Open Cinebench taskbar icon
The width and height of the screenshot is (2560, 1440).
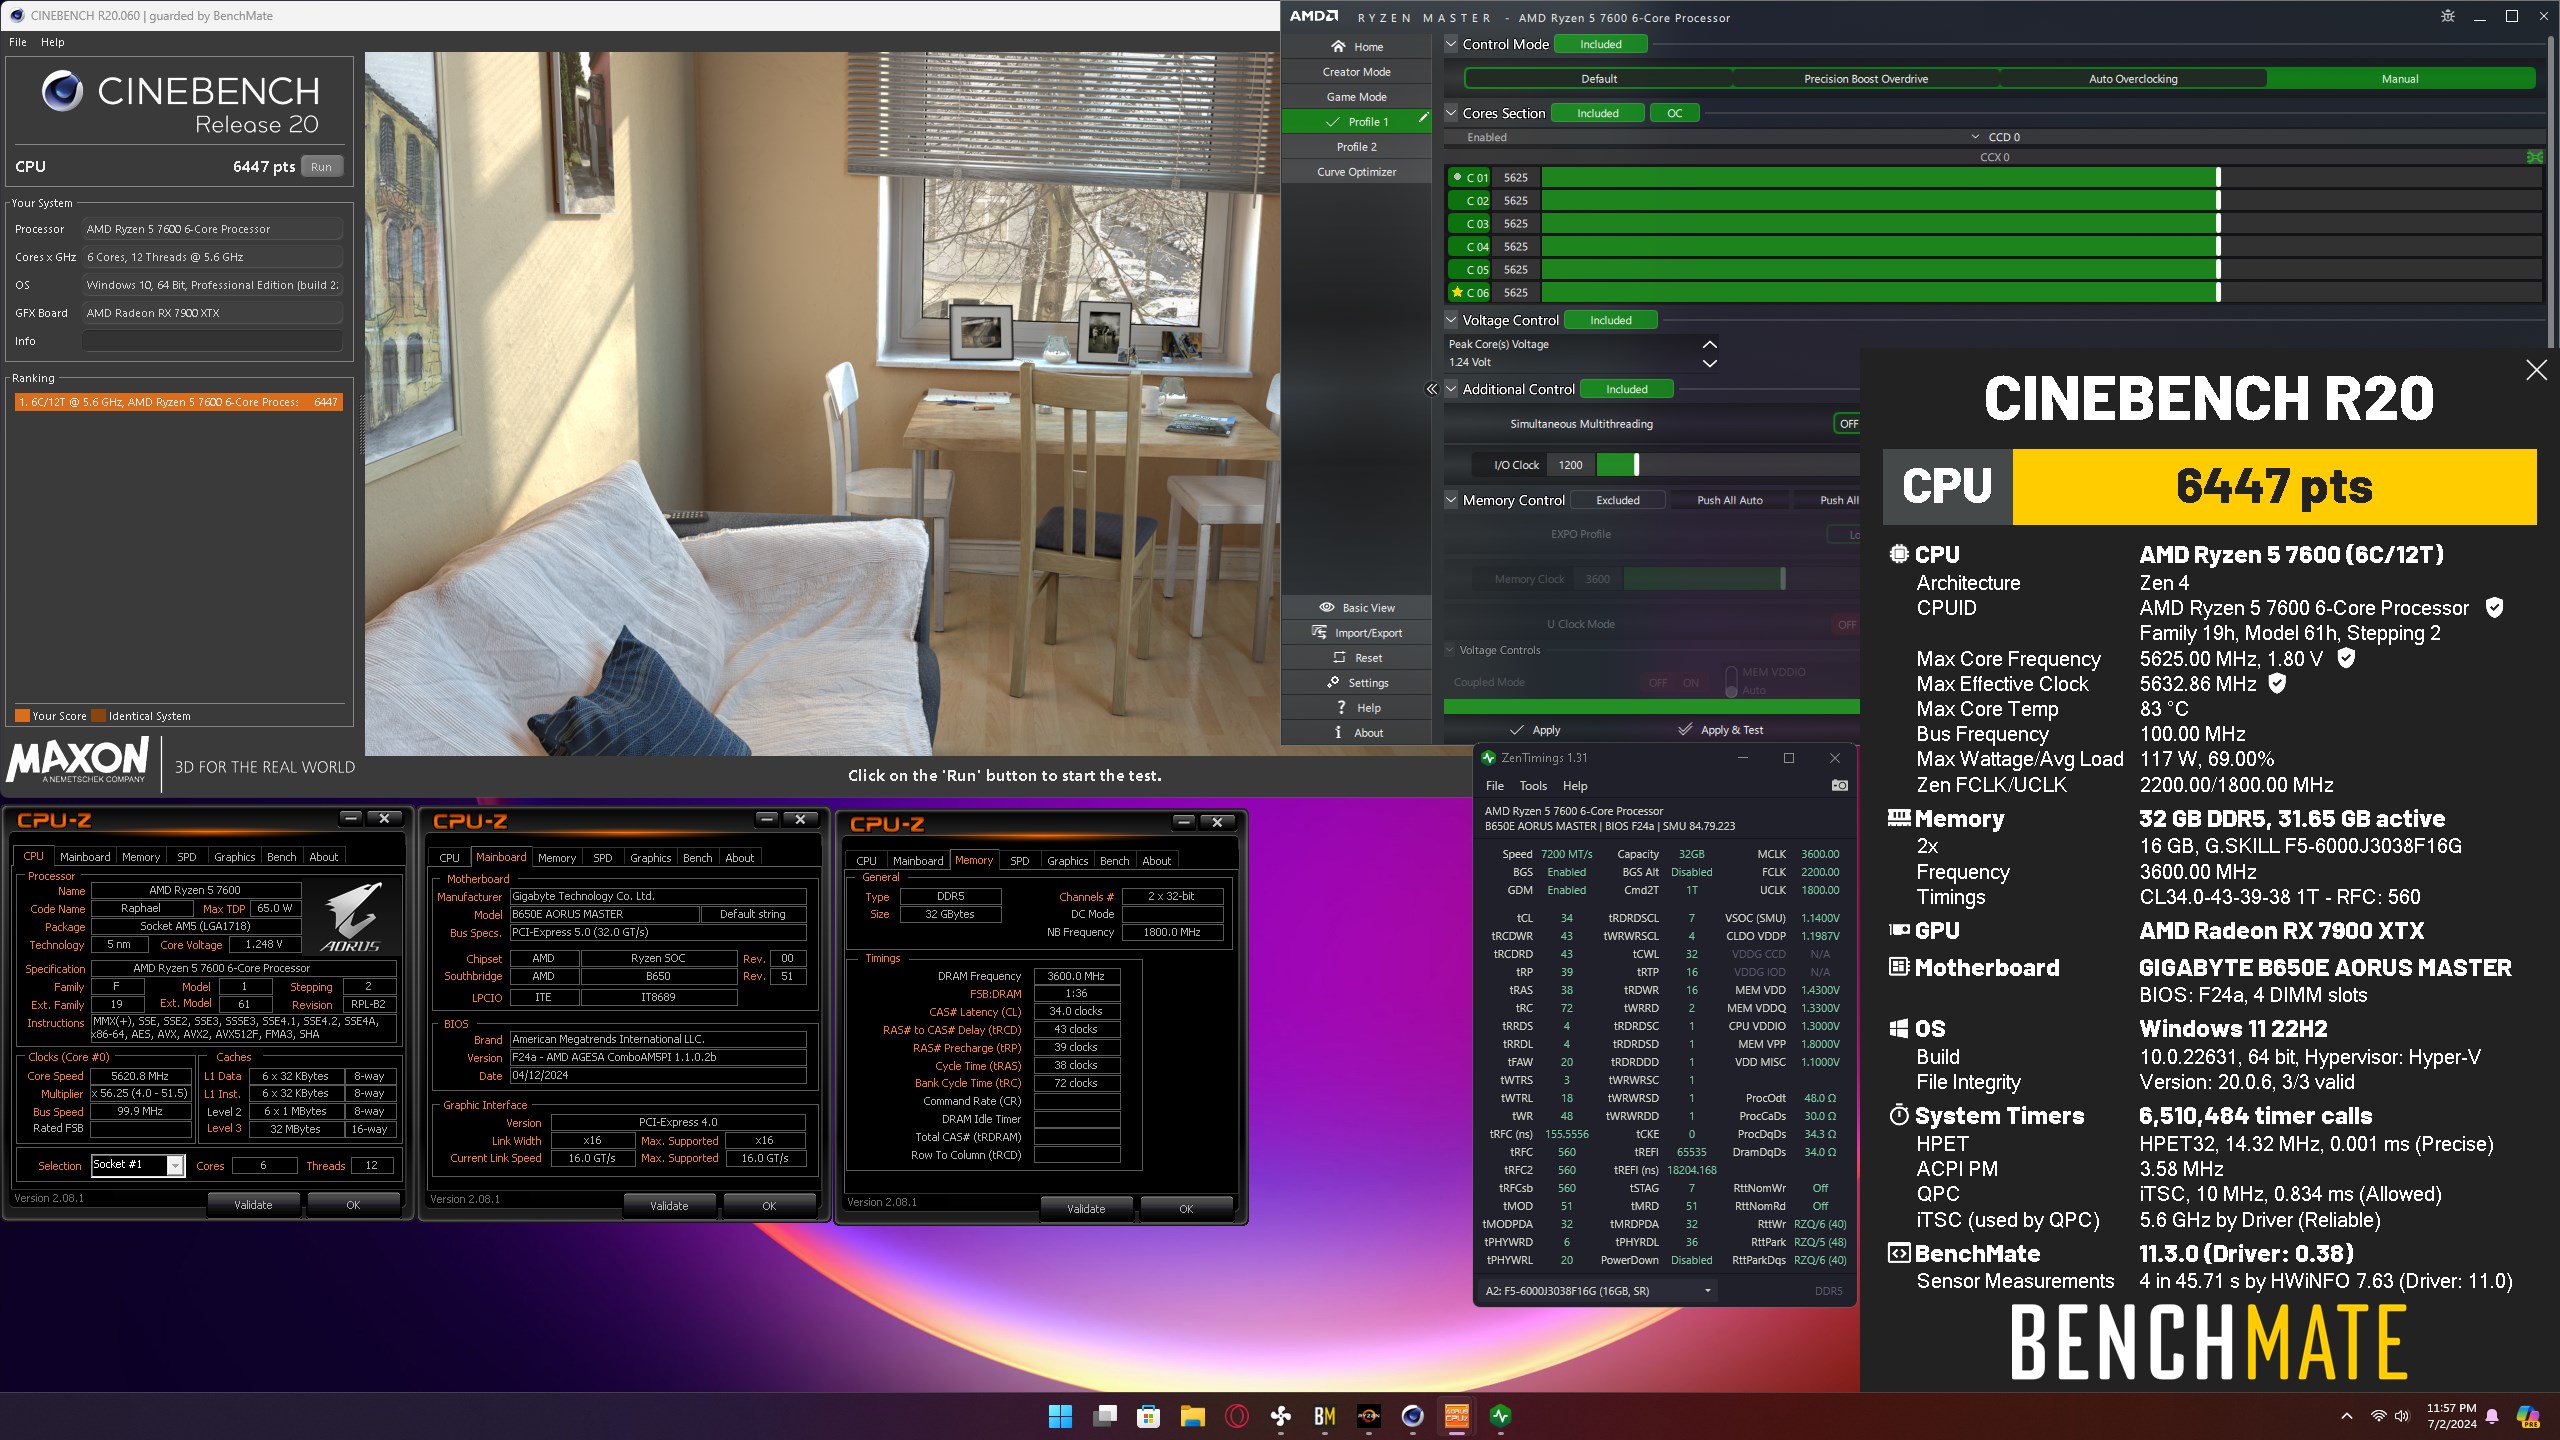(x=1412, y=1416)
